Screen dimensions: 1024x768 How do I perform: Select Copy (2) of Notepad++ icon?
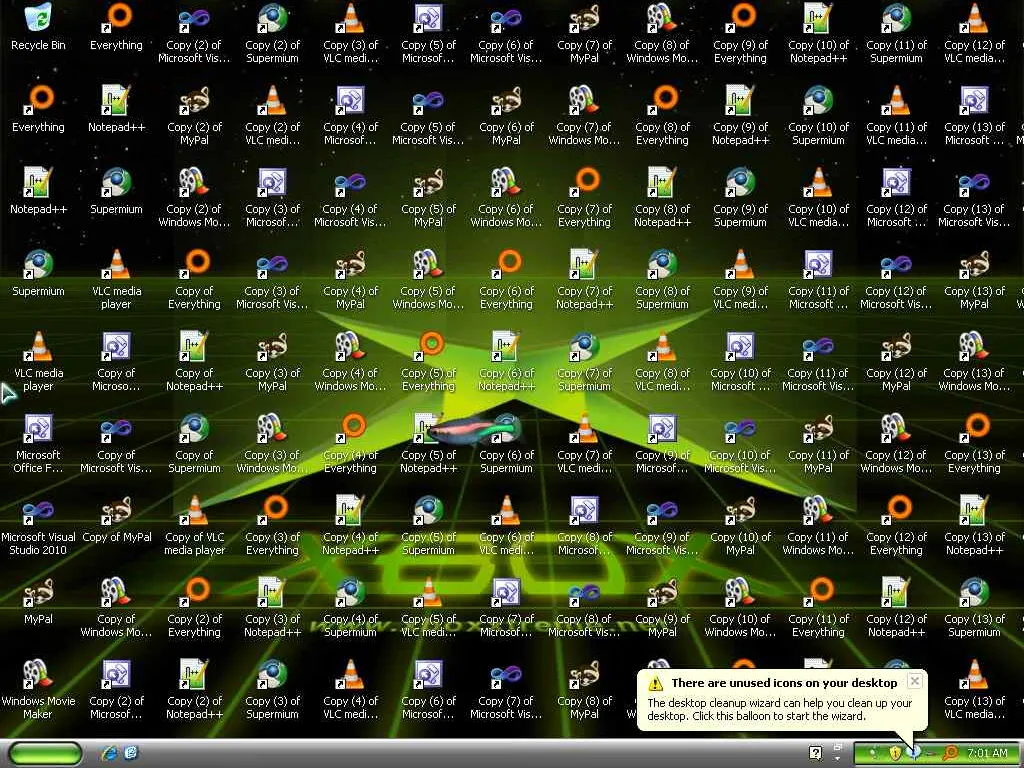tap(195, 689)
